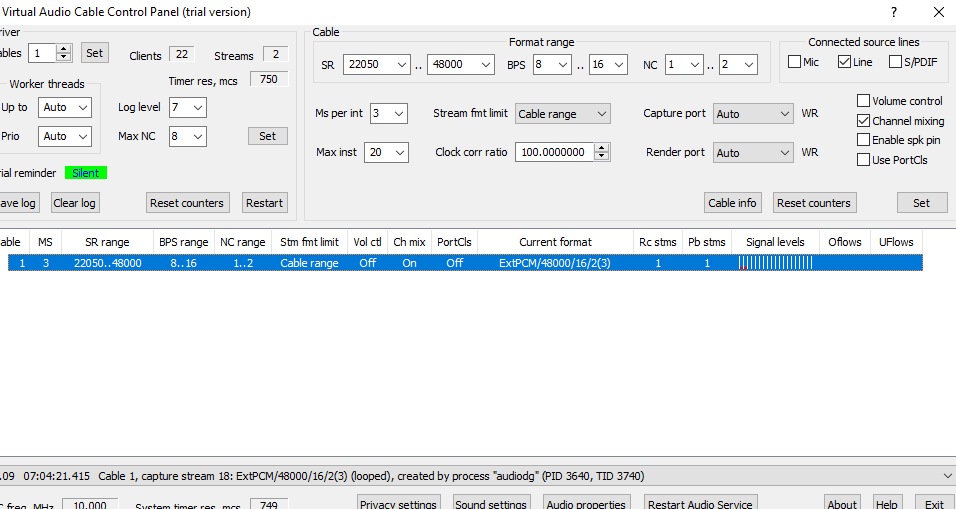Open the worker threads Prio dropdown
Viewport: 956px width, 509px height.
pyautogui.click(x=65, y=136)
